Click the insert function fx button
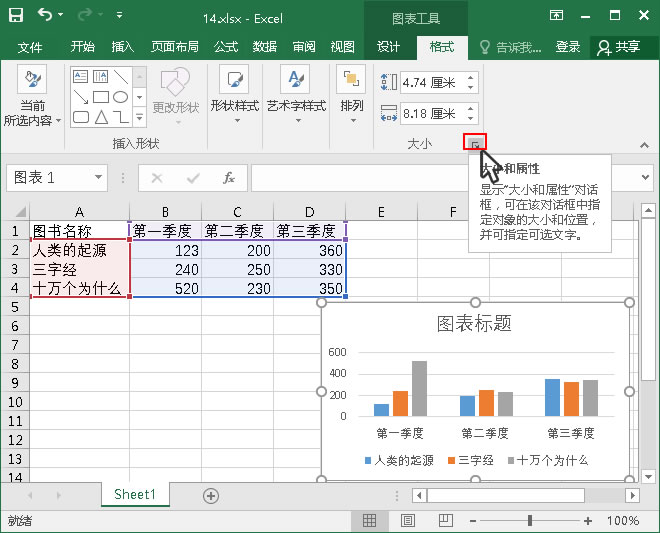Image resolution: width=660 pixels, height=533 pixels. (x=229, y=178)
